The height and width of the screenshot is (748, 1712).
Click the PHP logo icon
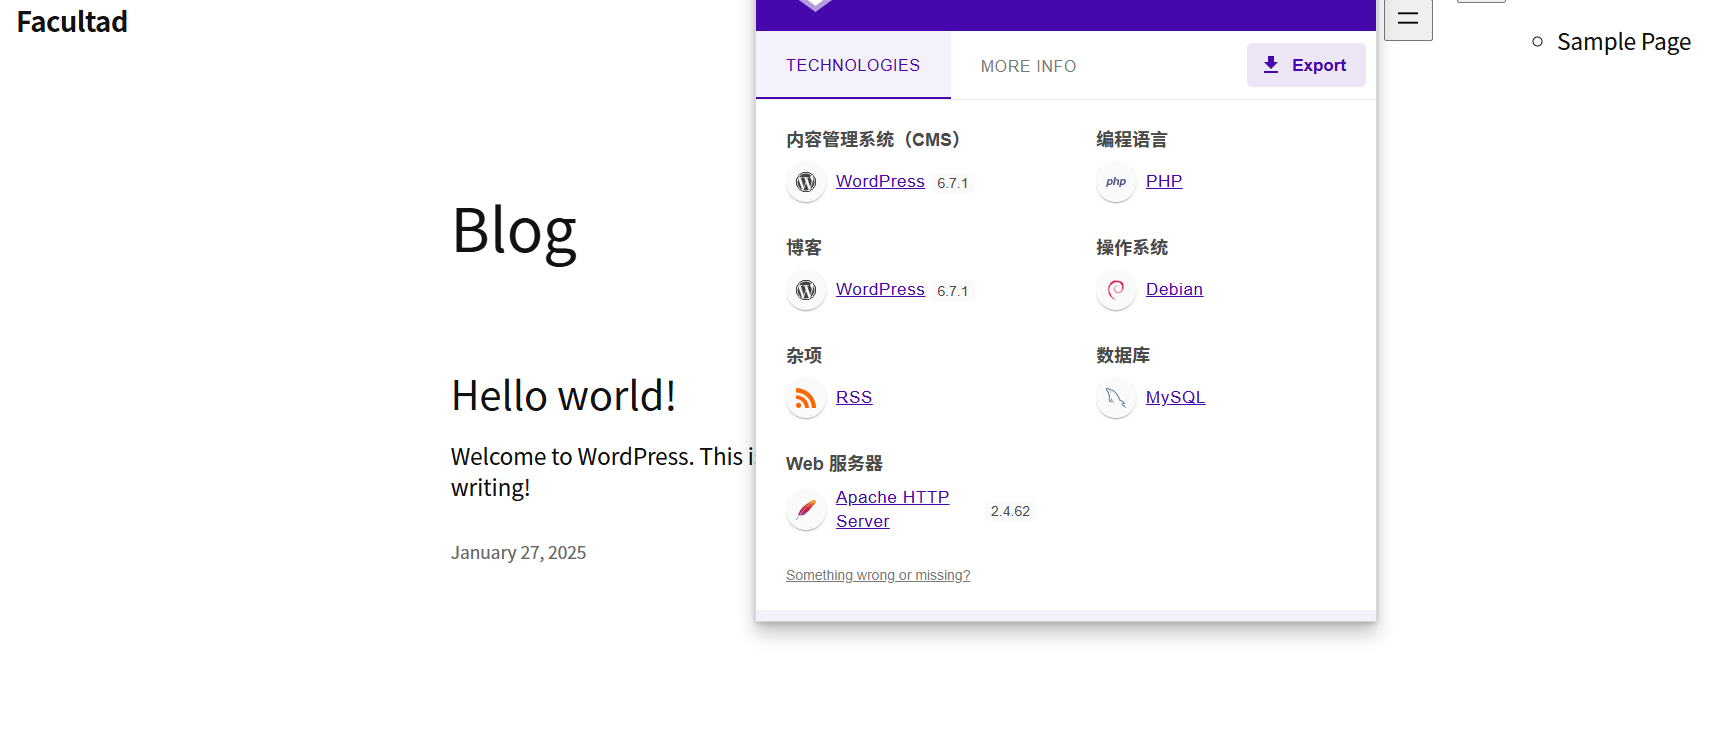(x=1116, y=182)
